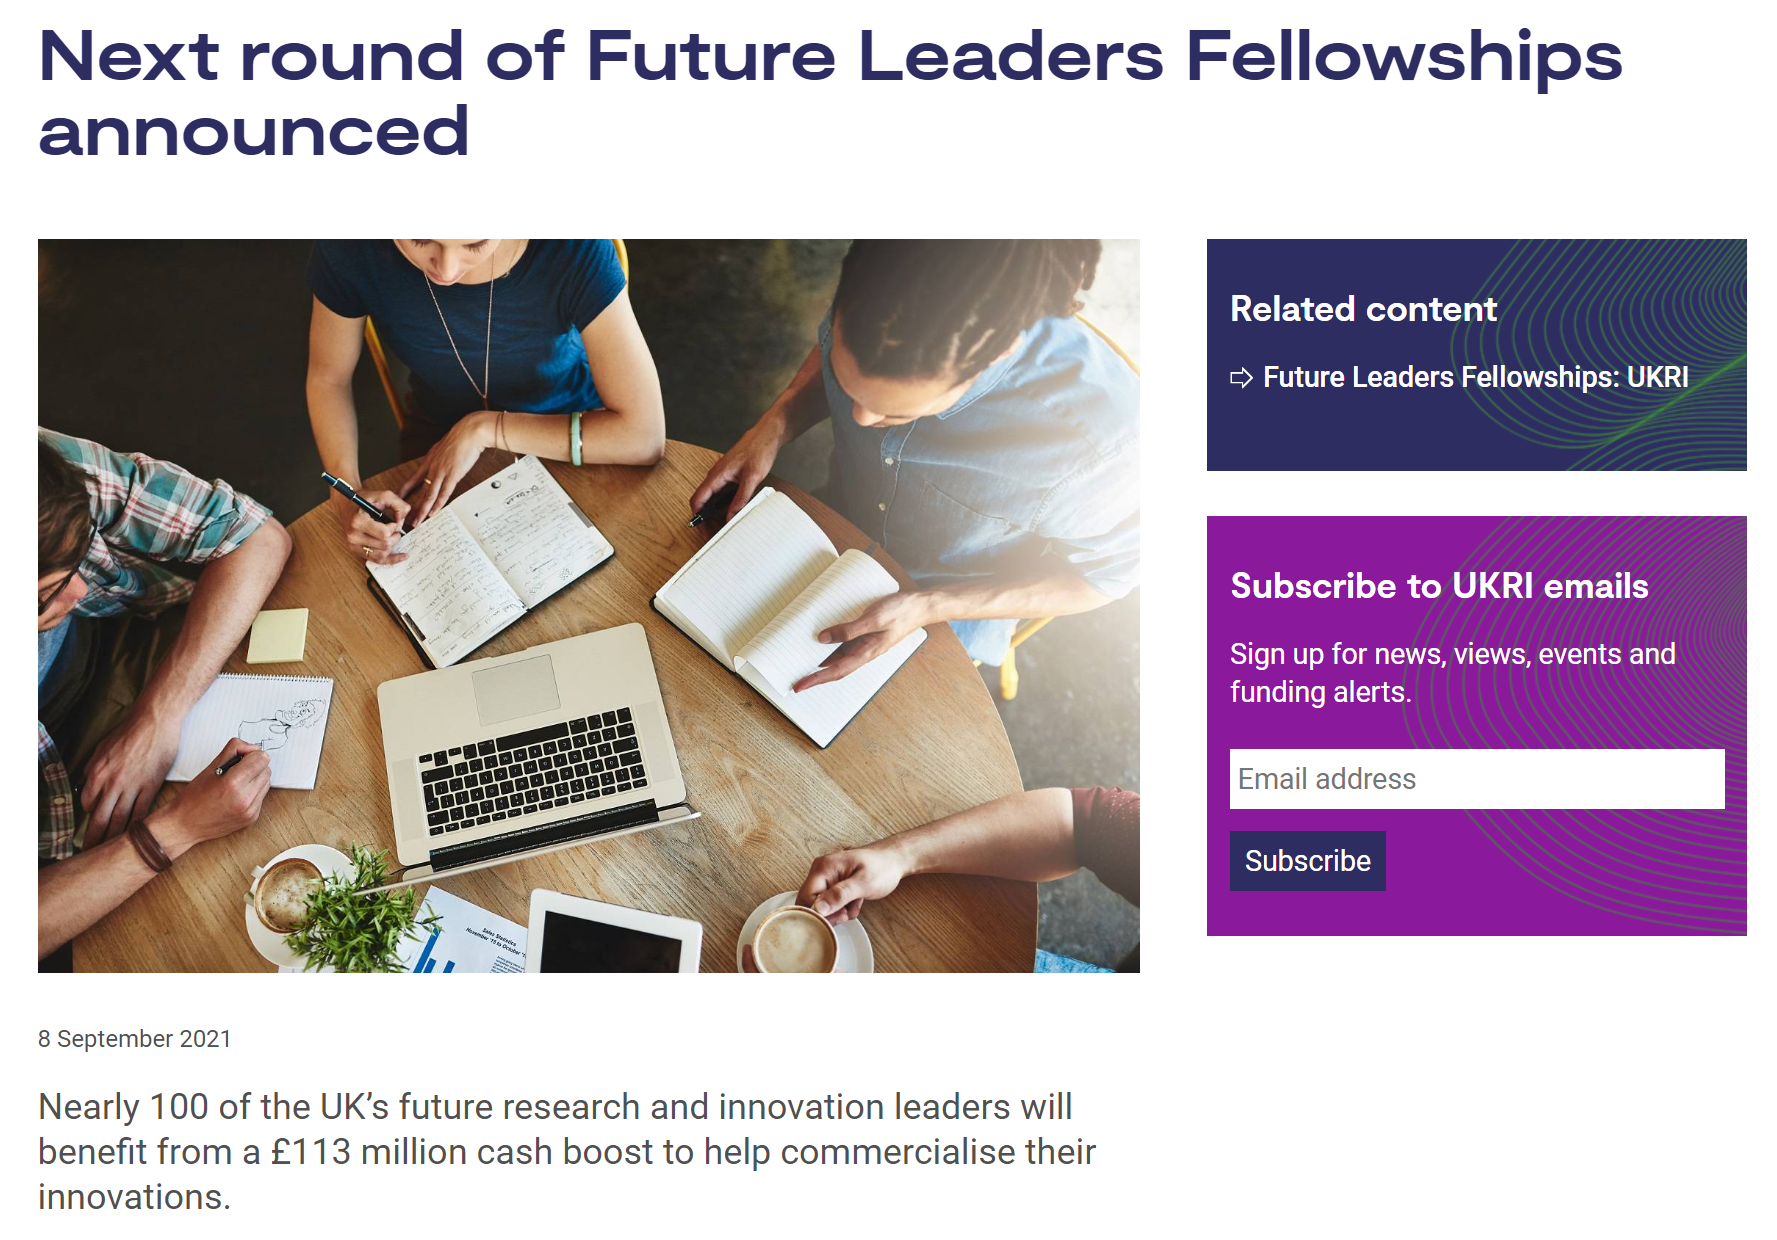Click the 8 September 2021 publication date
Image resolution: width=1777 pixels, height=1240 pixels.
point(135,1039)
